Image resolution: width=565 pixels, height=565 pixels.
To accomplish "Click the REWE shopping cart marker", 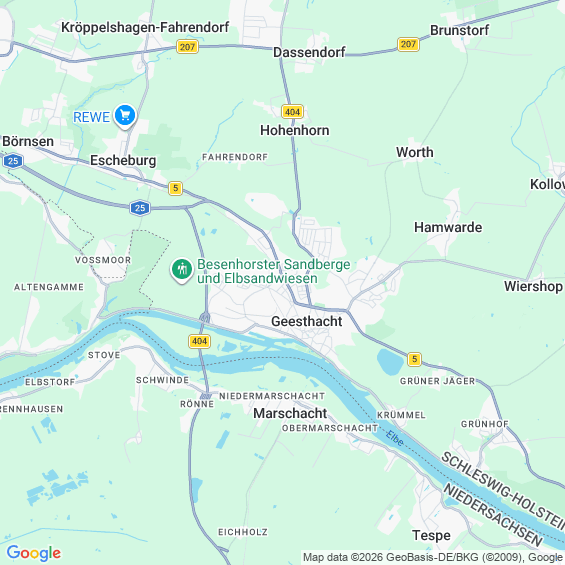I will pos(125,116).
